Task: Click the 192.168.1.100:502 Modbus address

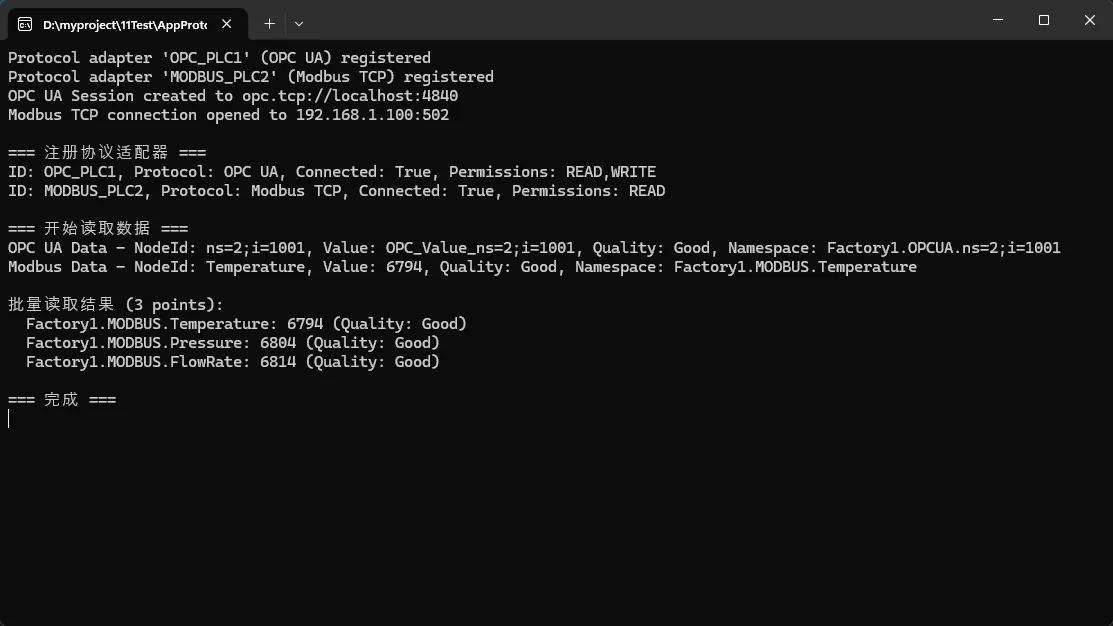Action: click(372, 115)
